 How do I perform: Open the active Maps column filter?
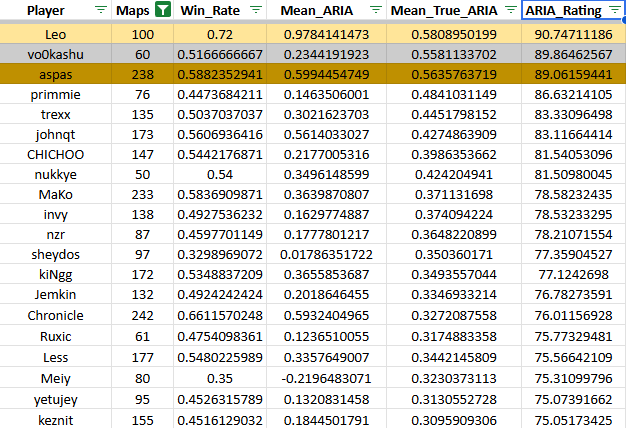click(x=163, y=10)
